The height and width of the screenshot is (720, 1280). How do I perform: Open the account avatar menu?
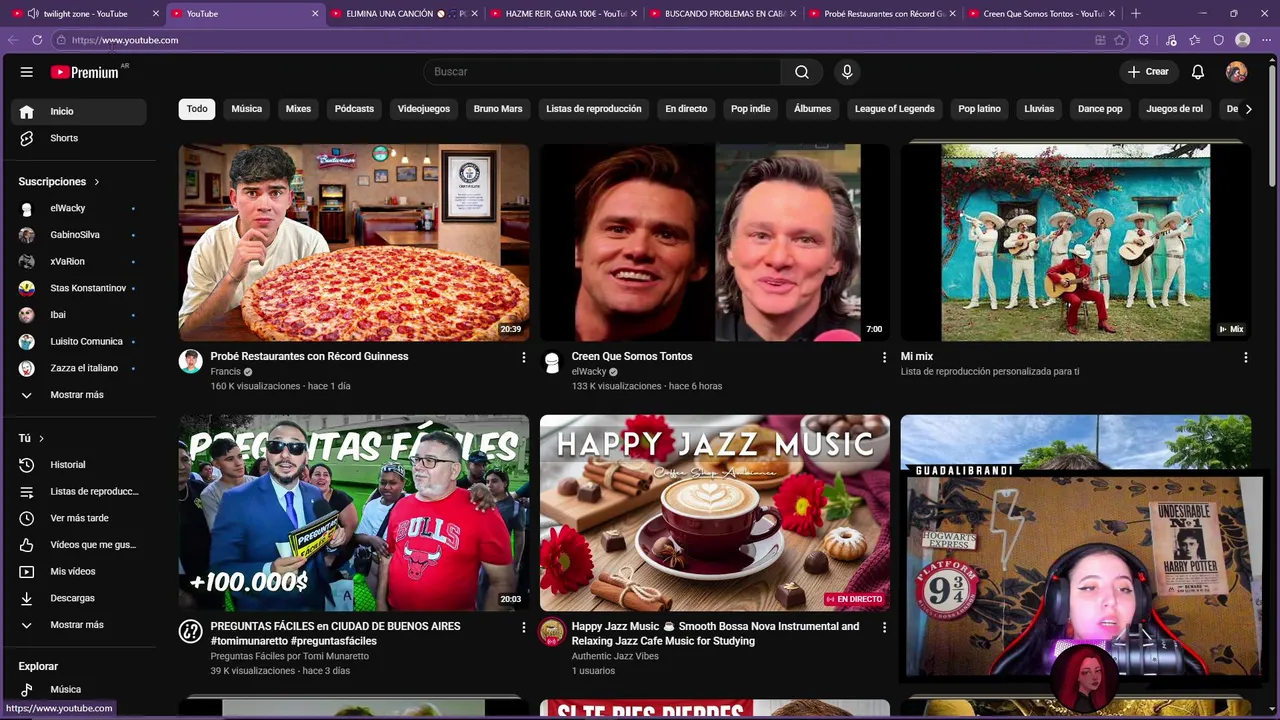[1236, 72]
